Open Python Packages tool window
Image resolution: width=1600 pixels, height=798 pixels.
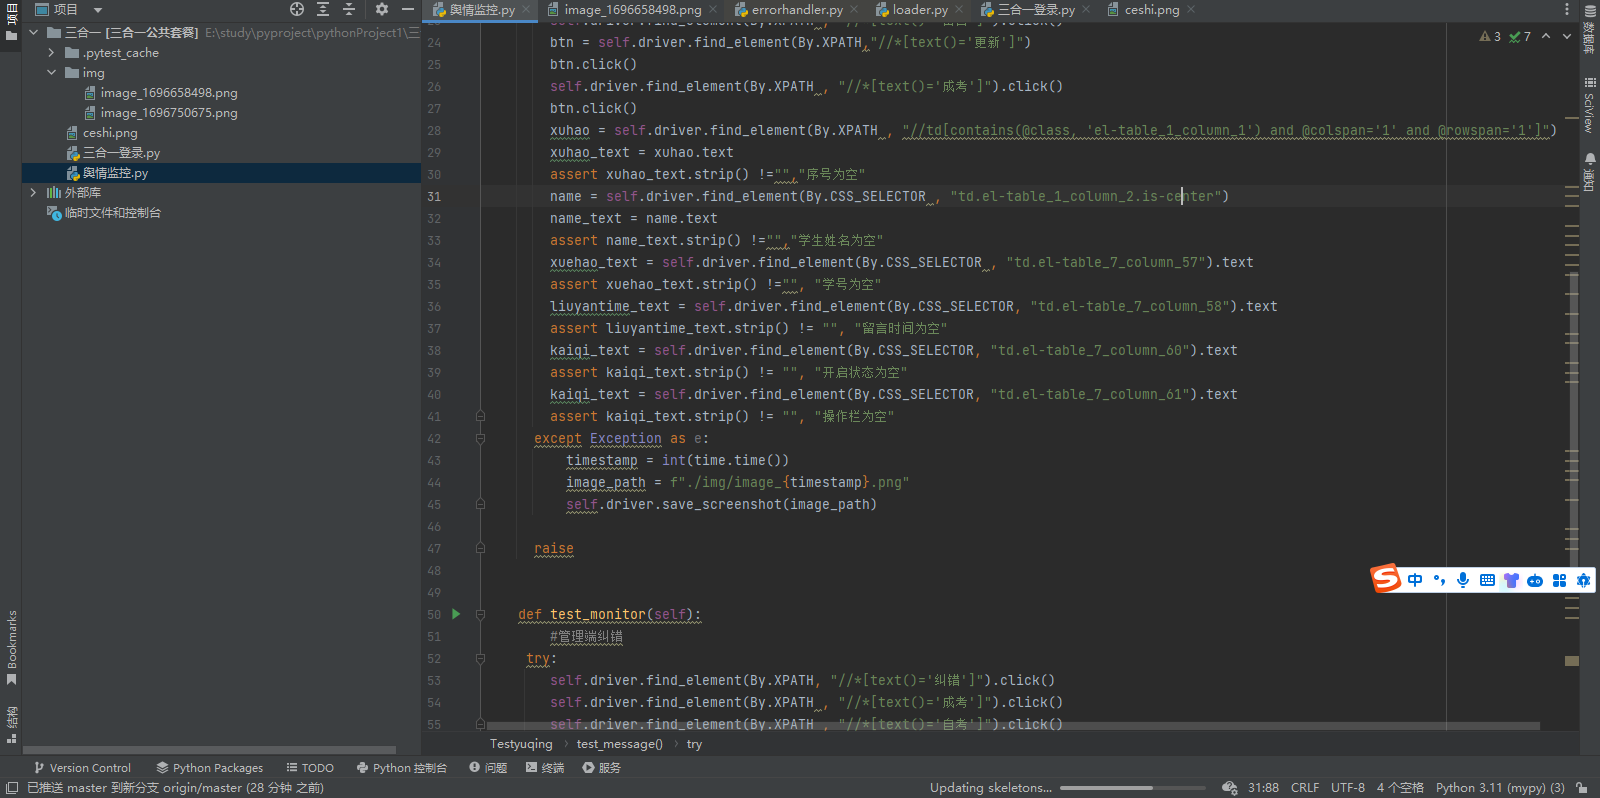coord(209,768)
